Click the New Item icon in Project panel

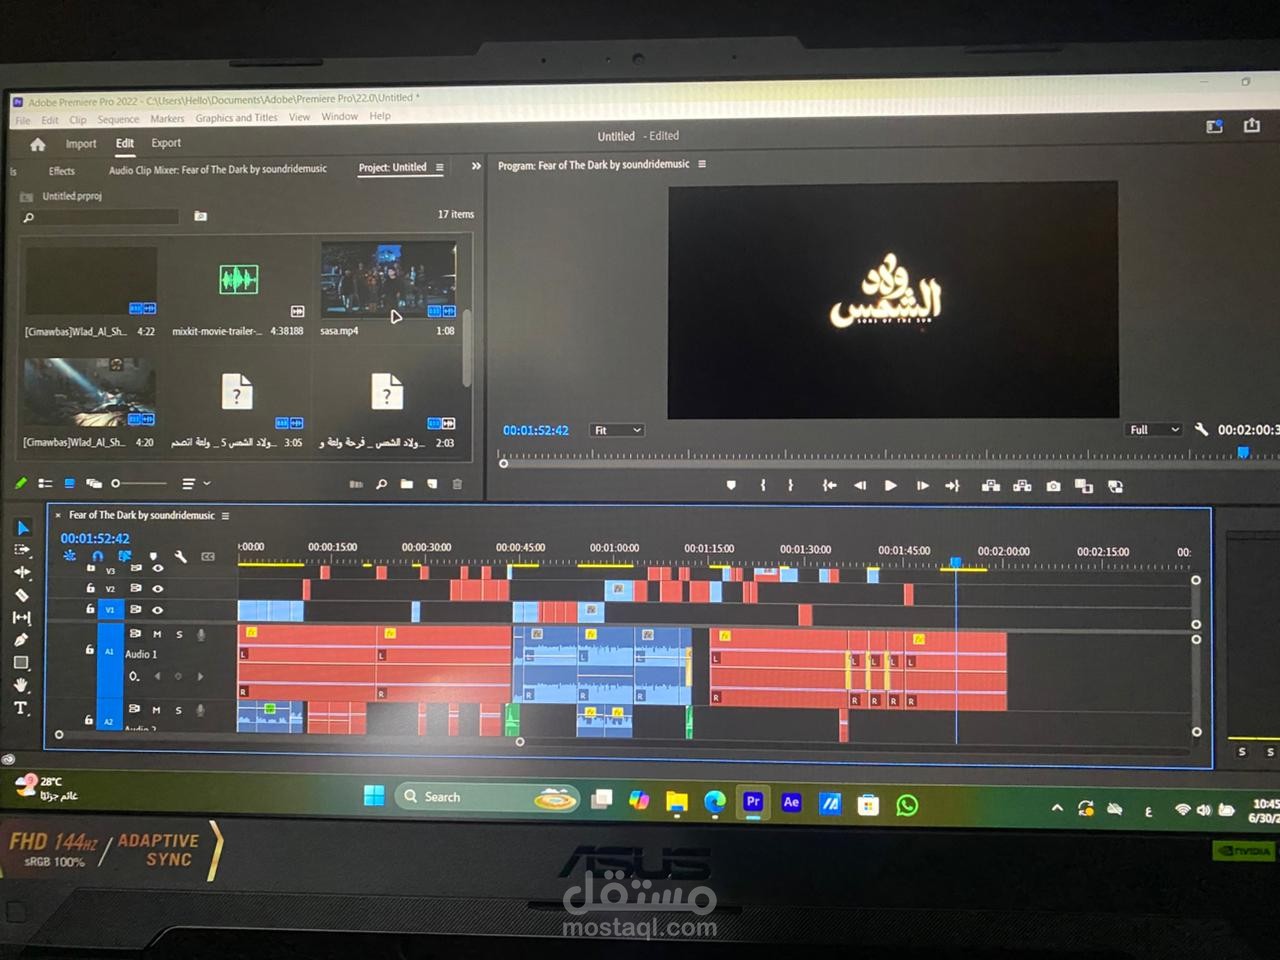click(432, 484)
